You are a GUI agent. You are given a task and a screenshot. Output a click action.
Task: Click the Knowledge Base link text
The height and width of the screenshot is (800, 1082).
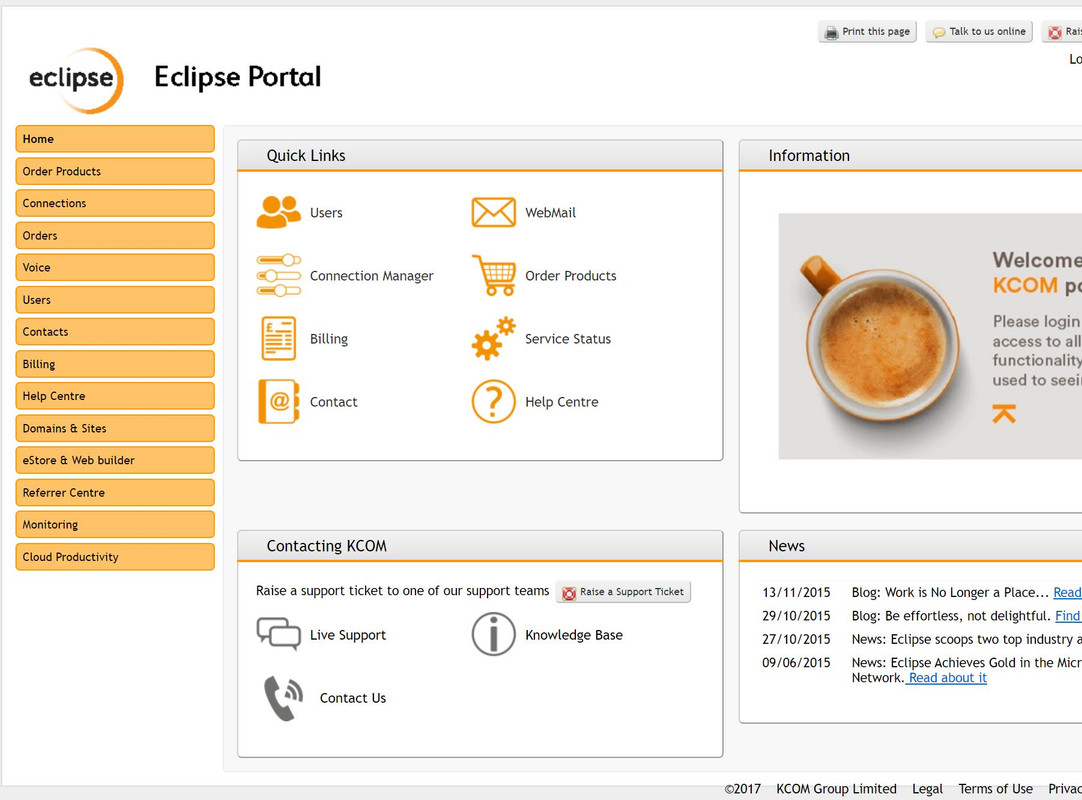pyautogui.click(x=573, y=635)
